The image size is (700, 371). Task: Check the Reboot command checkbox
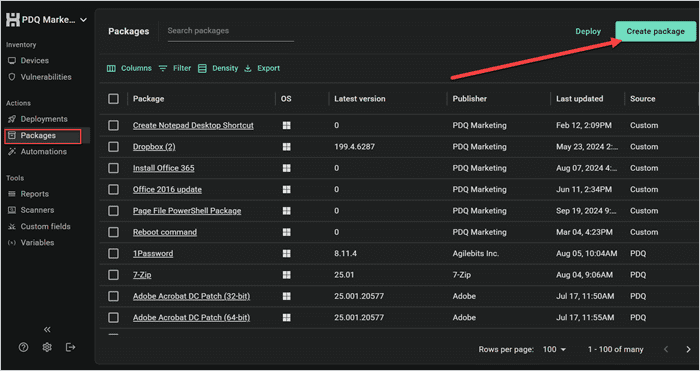point(113,232)
